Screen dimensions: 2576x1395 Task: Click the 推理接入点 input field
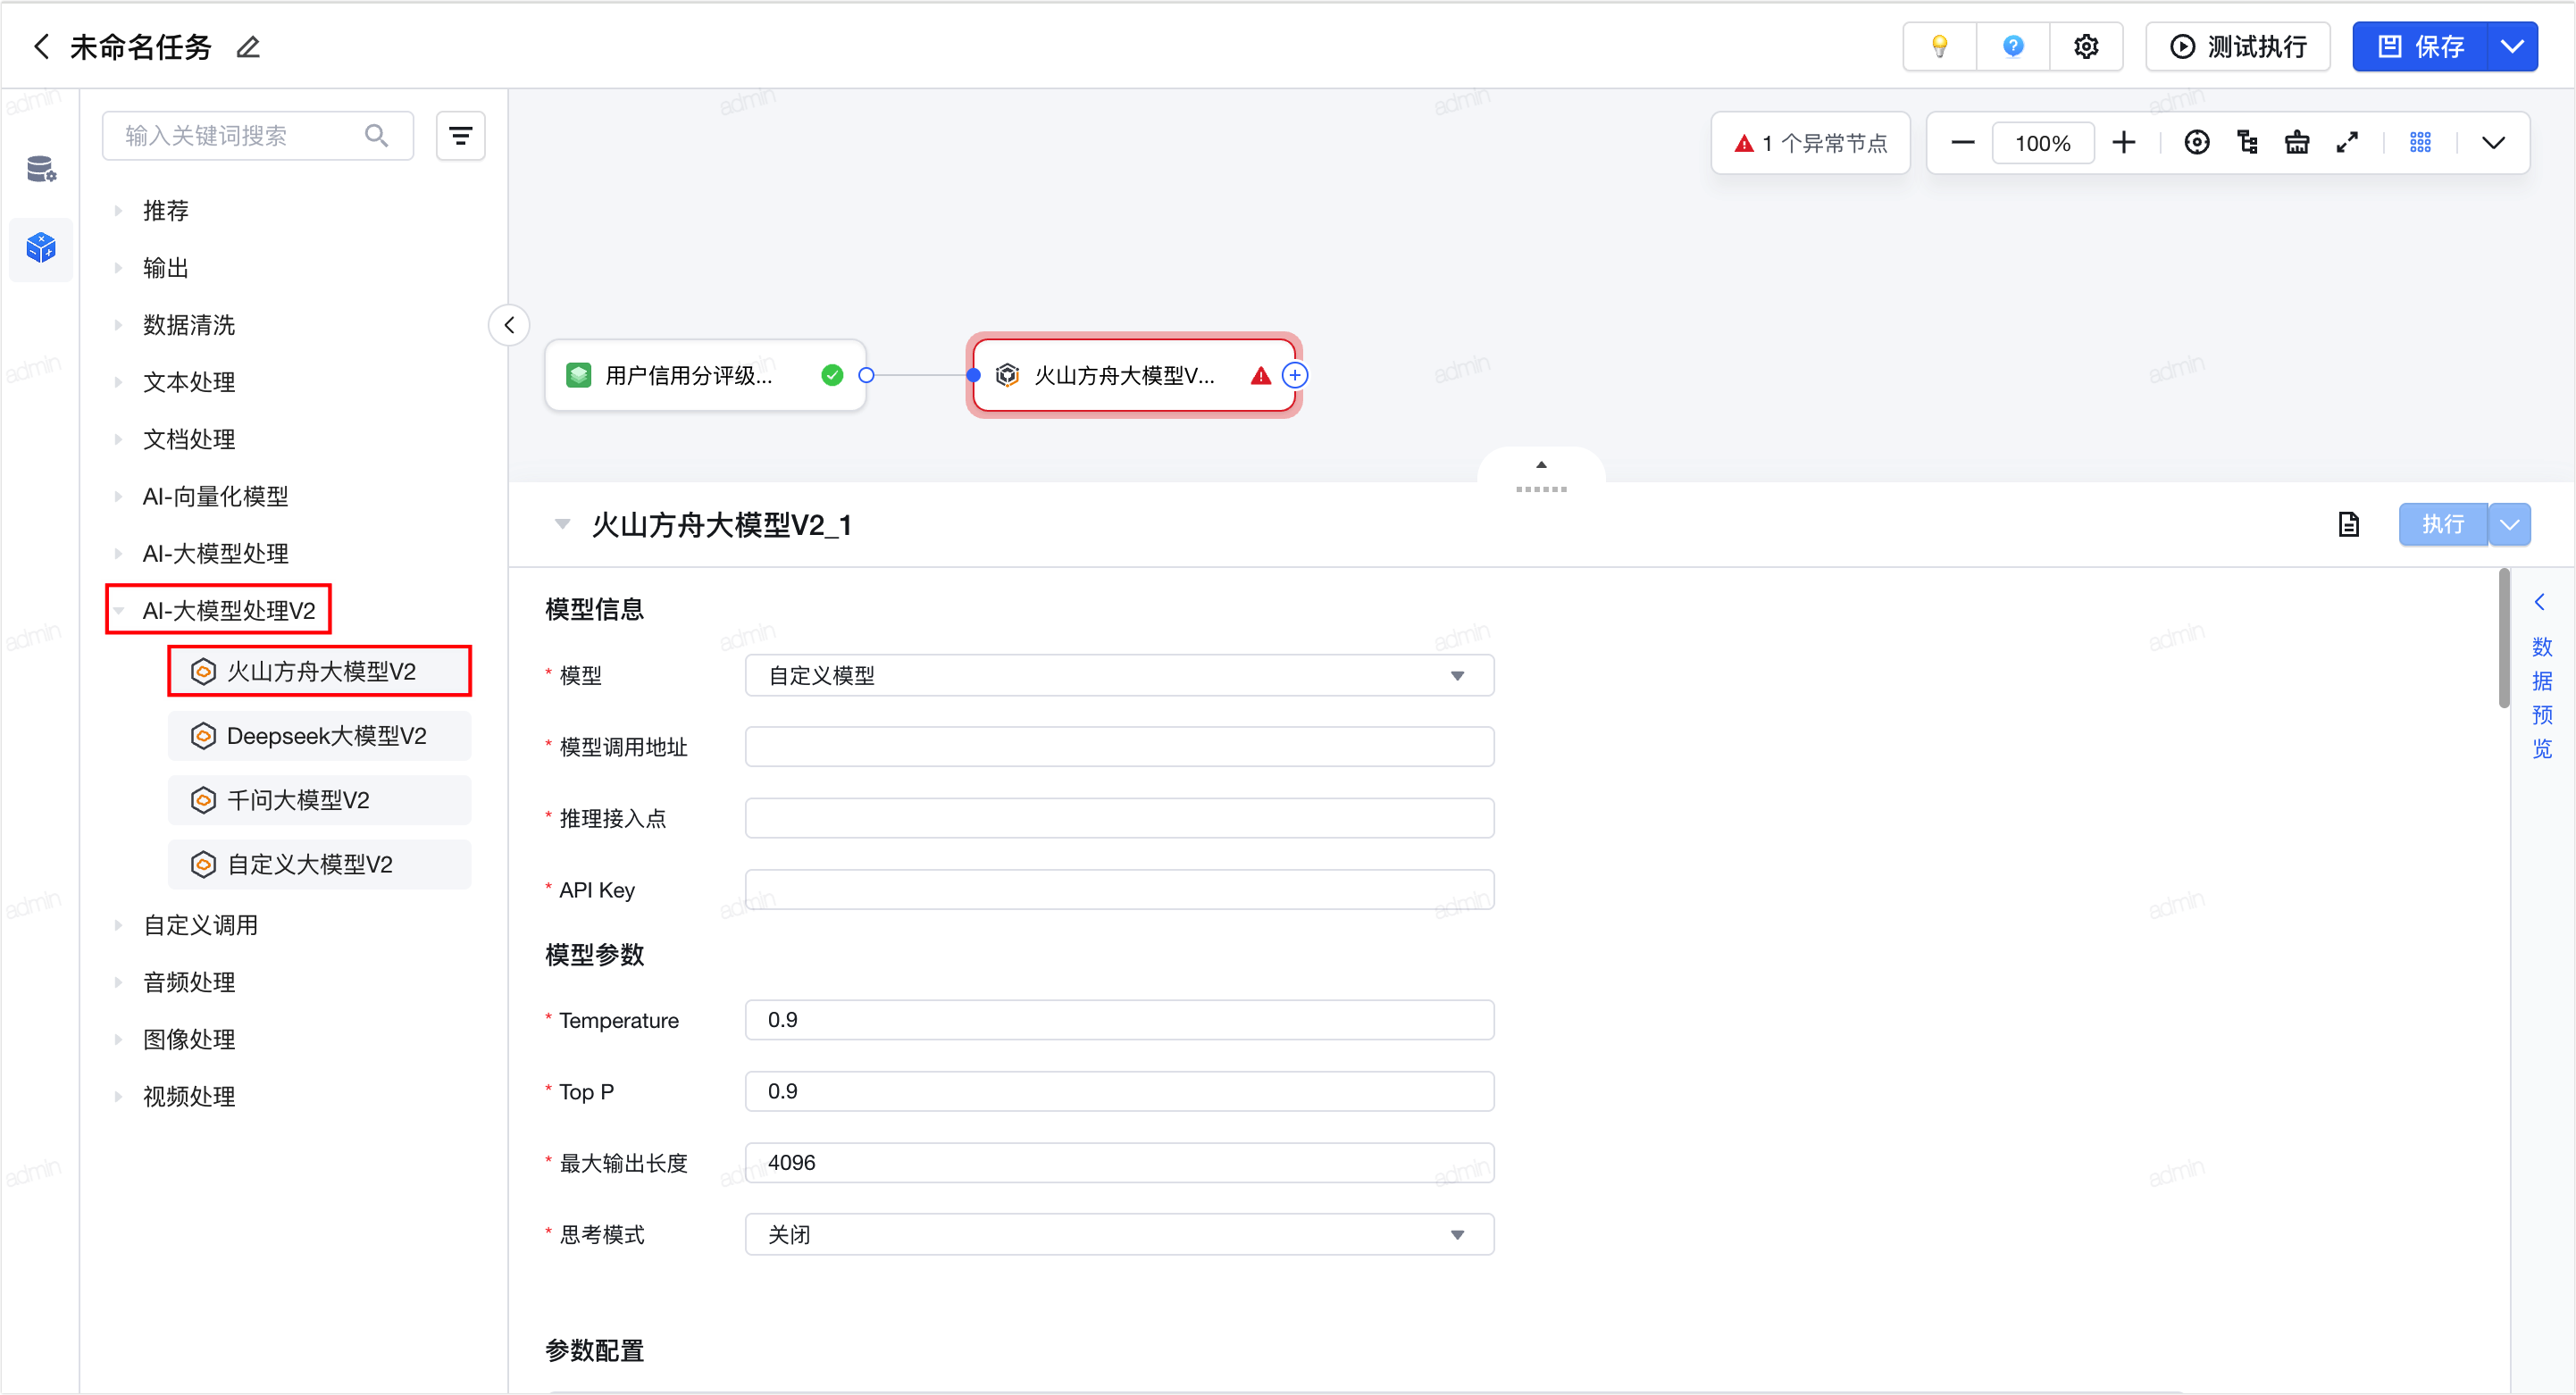pyautogui.click(x=1120, y=818)
